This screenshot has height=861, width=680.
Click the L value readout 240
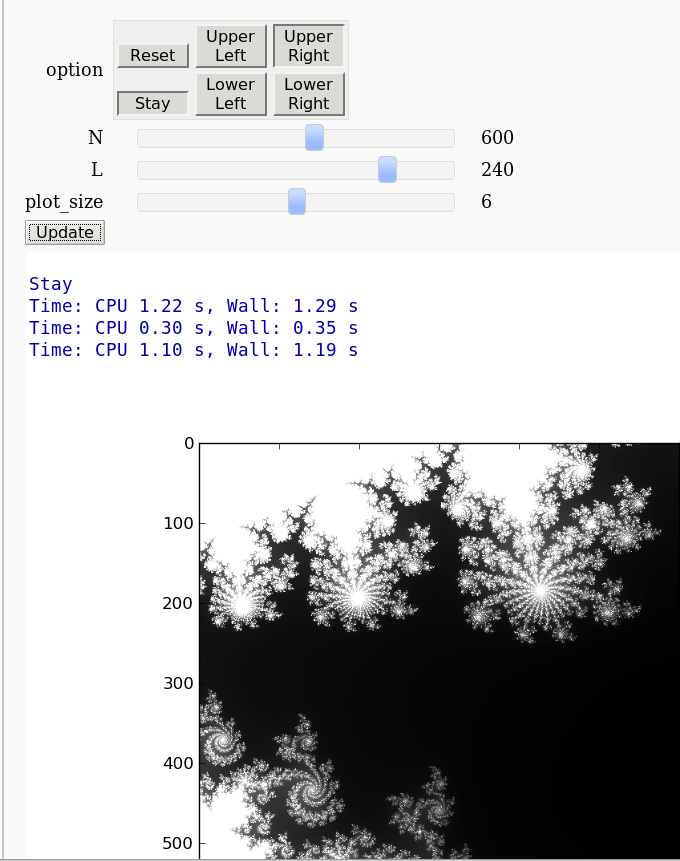coord(497,170)
